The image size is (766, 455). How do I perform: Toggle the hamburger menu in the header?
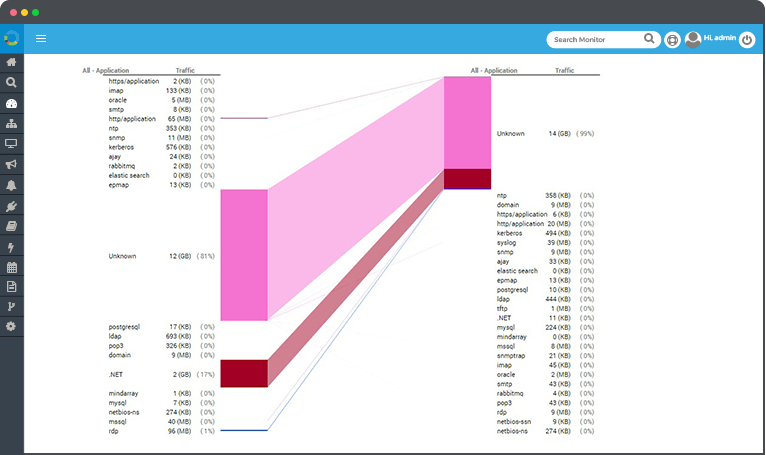(x=41, y=39)
